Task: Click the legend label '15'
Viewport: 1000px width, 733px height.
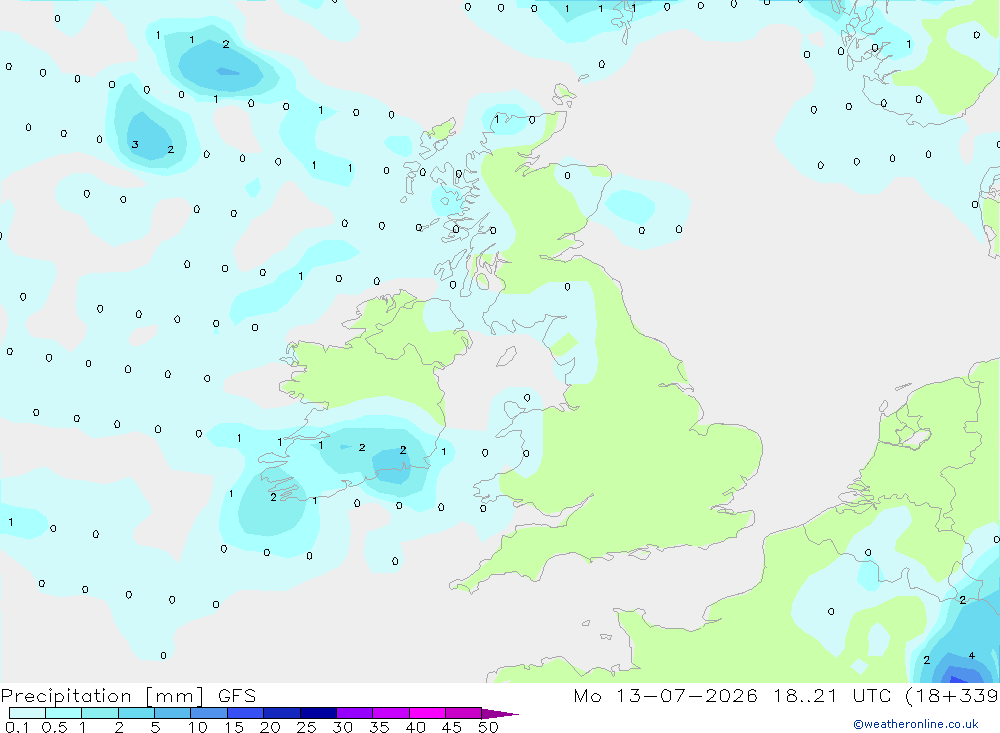Action: click(234, 727)
